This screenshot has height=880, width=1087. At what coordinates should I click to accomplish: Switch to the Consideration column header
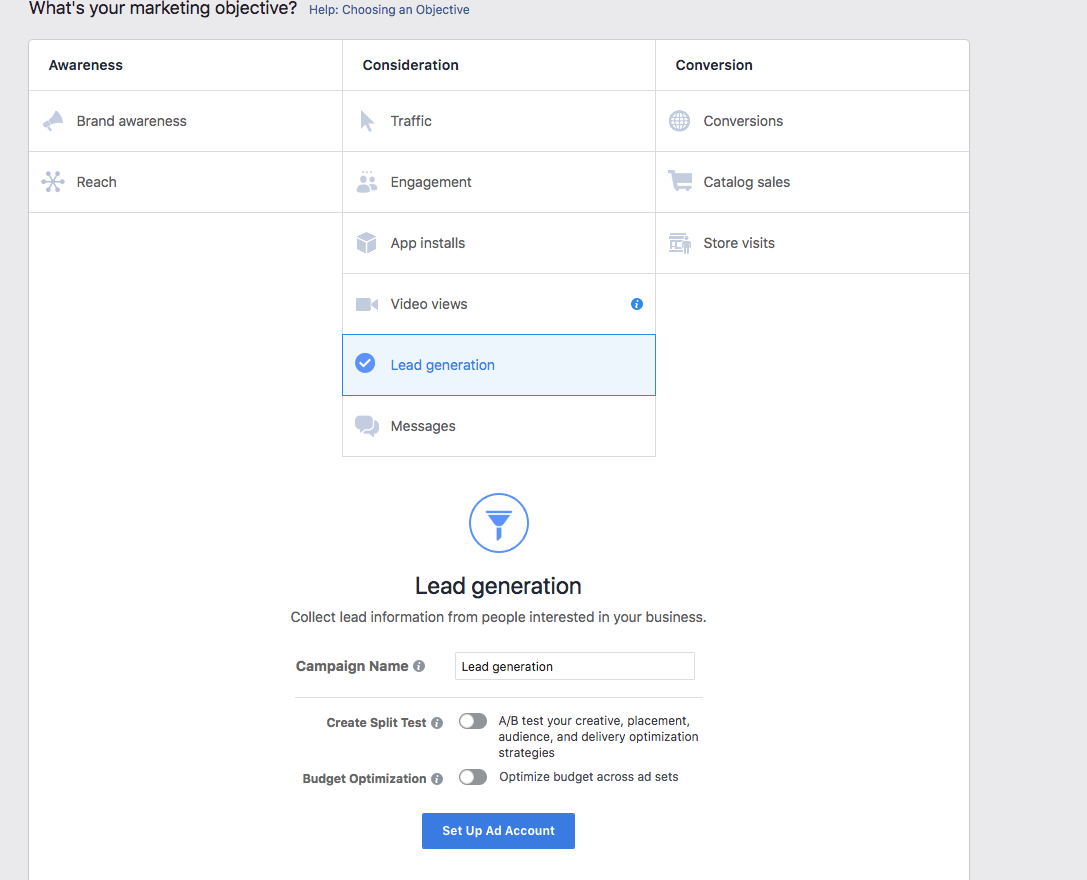pos(410,64)
